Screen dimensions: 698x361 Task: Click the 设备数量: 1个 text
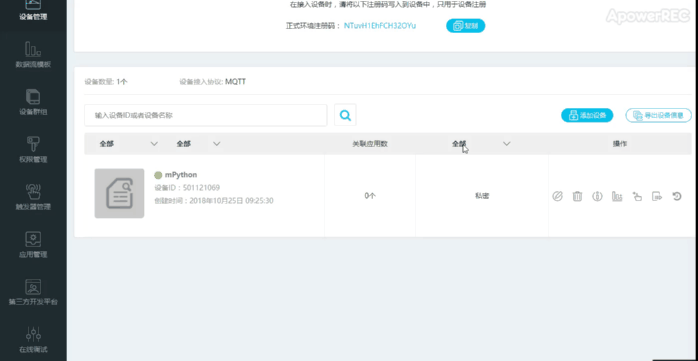point(106,82)
